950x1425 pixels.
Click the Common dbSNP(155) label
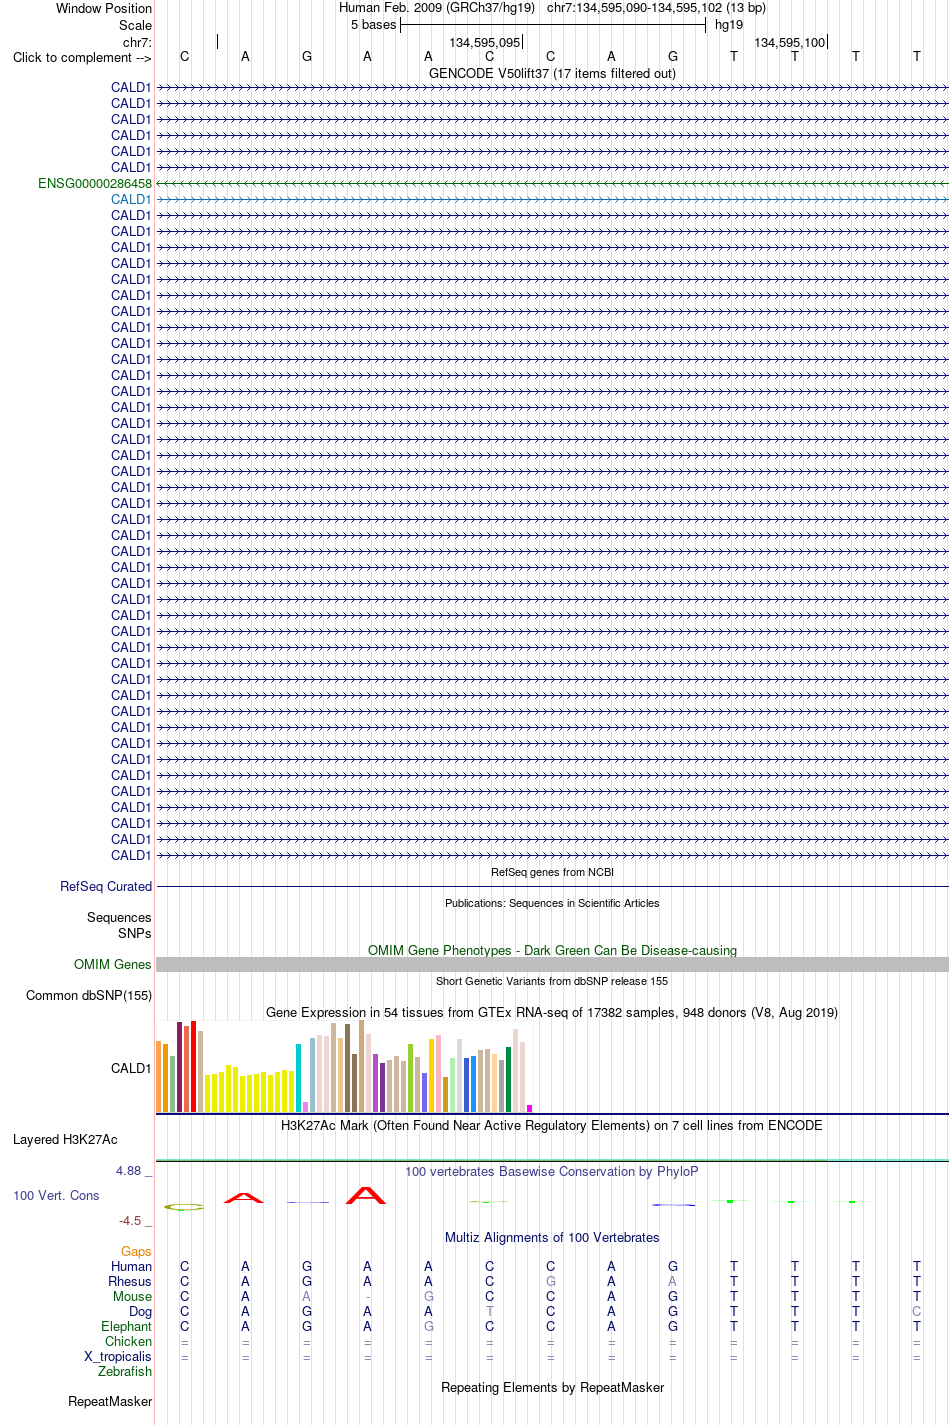point(89,995)
